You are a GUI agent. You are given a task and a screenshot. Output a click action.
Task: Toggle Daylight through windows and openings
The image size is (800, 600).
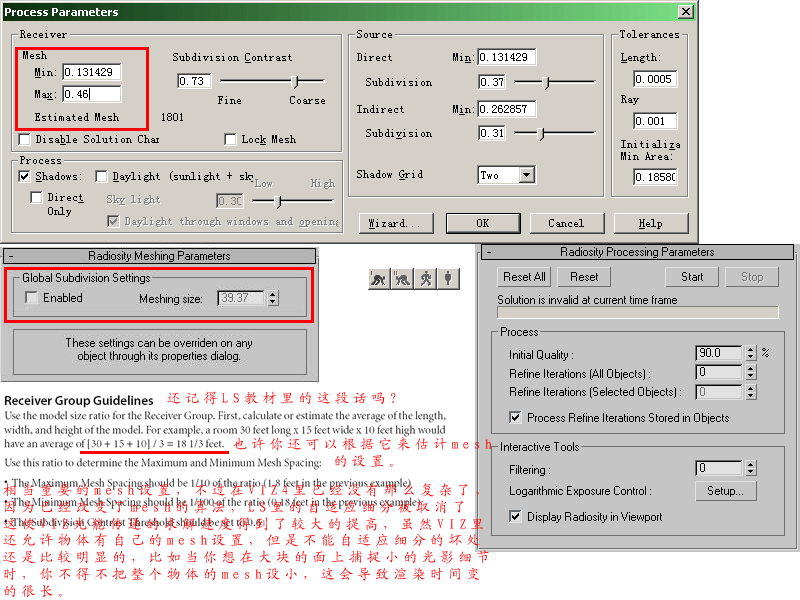pyautogui.click(x=113, y=221)
